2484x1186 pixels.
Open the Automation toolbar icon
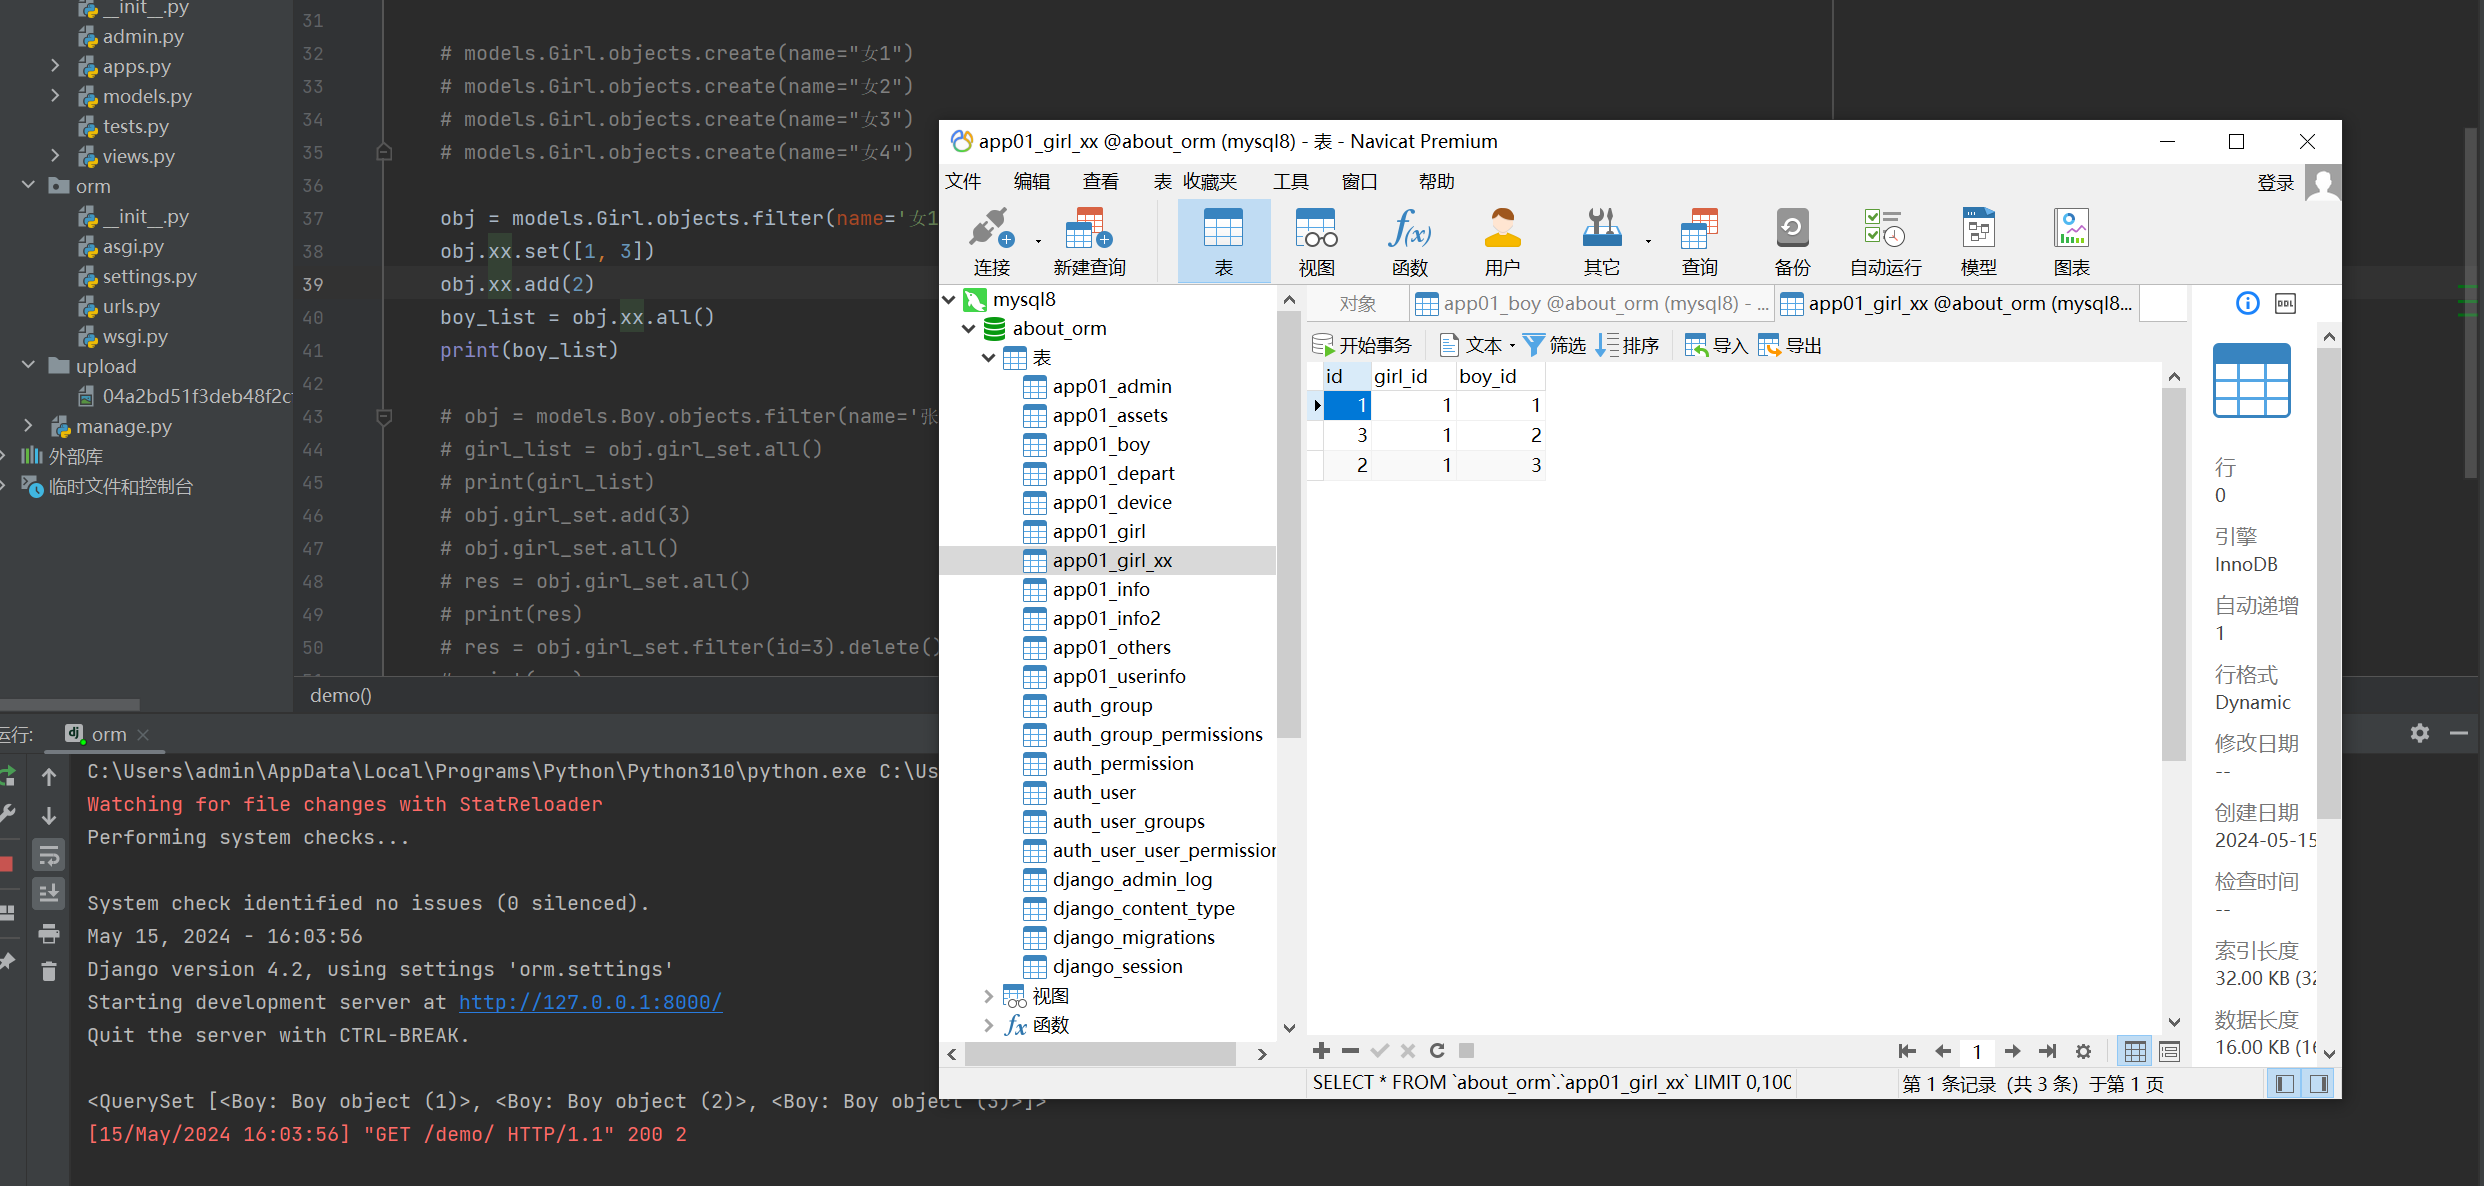tap(1885, 241)
